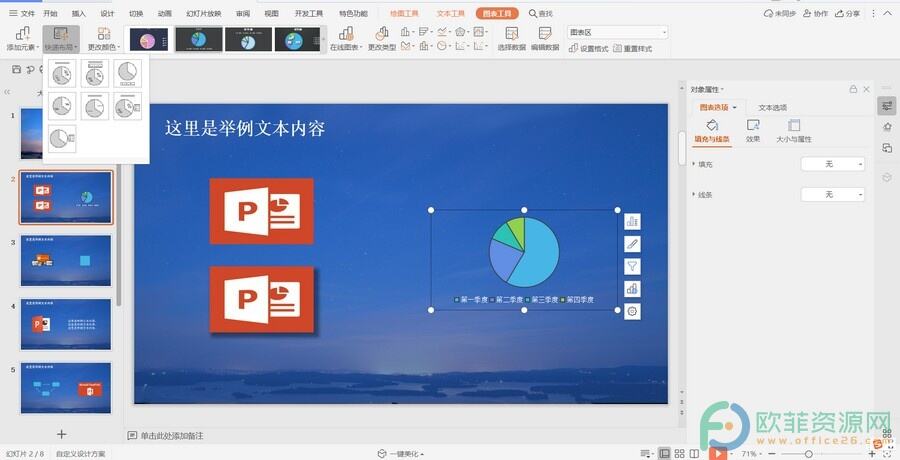Pick the fifth quick layout in second row
Screen dimensions: 900x460
coord(95,106)
